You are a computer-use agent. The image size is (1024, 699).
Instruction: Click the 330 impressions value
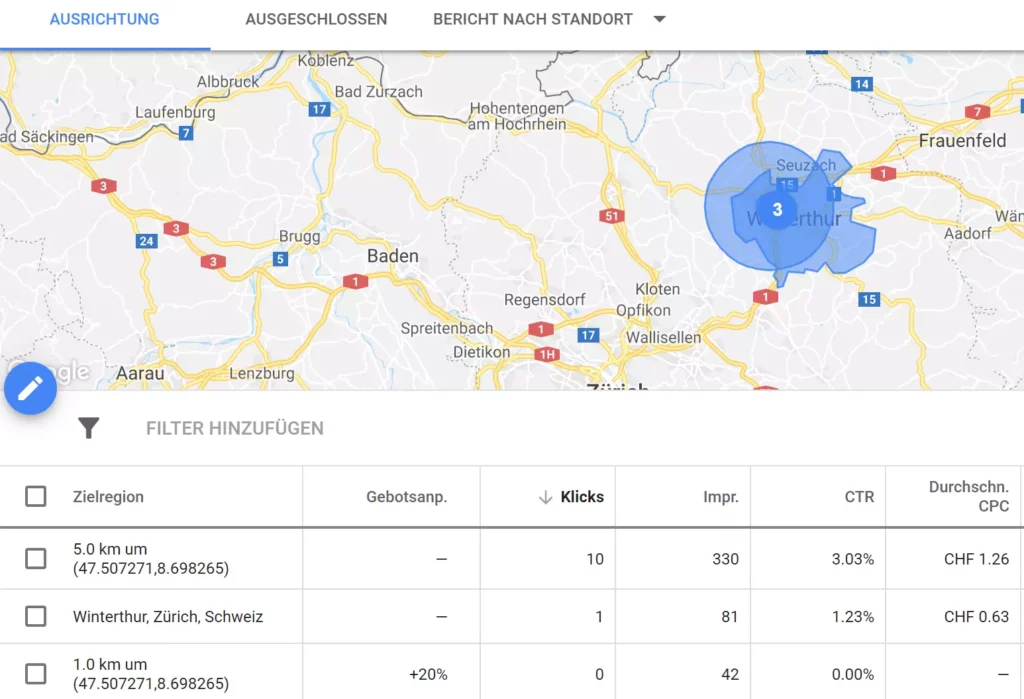(726, 559)
